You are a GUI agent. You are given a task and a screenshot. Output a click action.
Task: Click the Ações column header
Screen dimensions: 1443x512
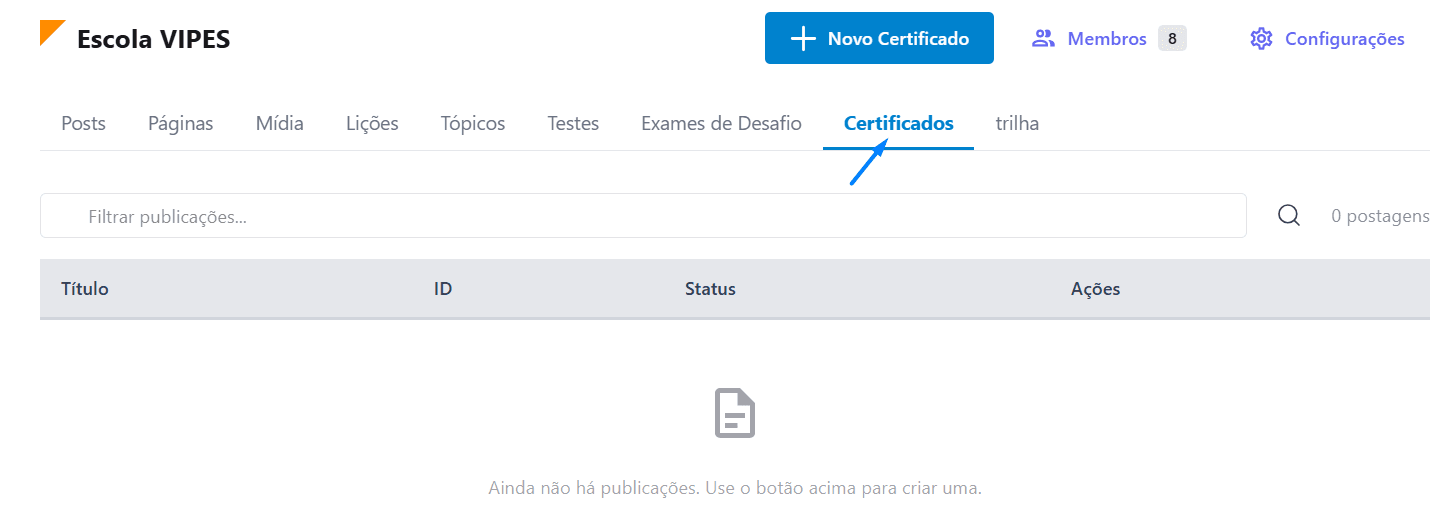(x=1095, y=289)
